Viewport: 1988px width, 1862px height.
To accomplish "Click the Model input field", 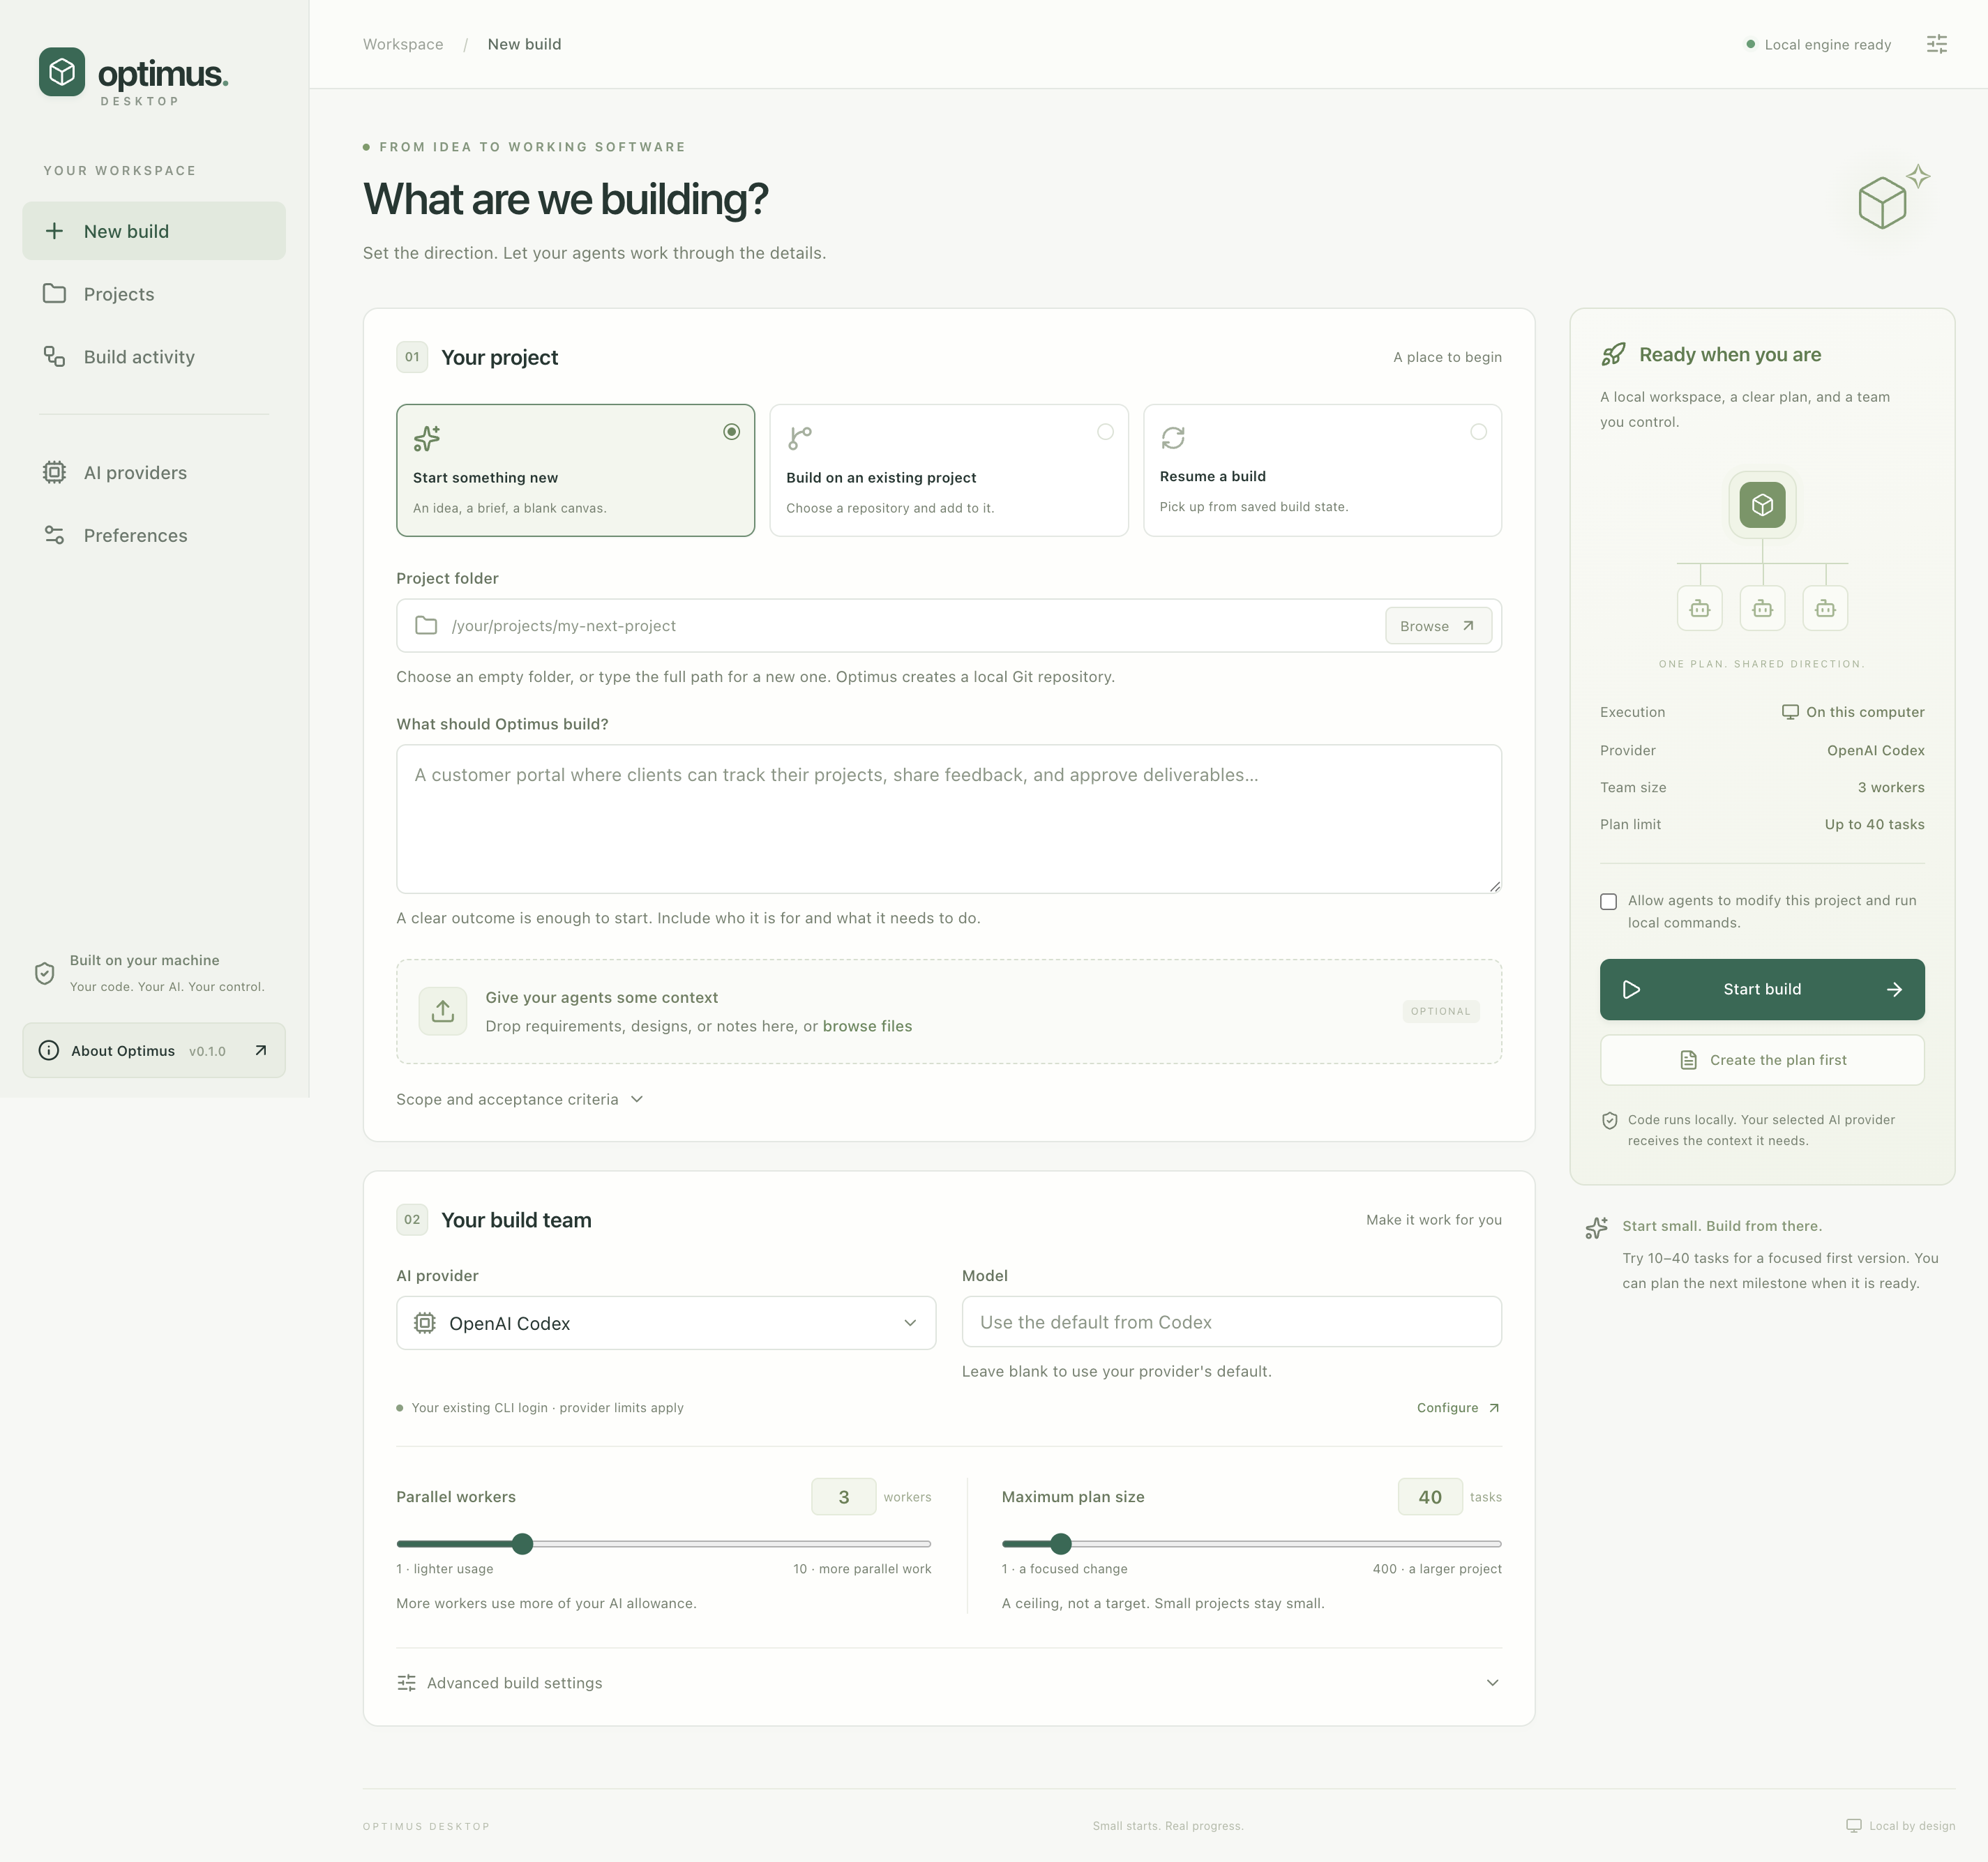I will tap(1231, 1322).
